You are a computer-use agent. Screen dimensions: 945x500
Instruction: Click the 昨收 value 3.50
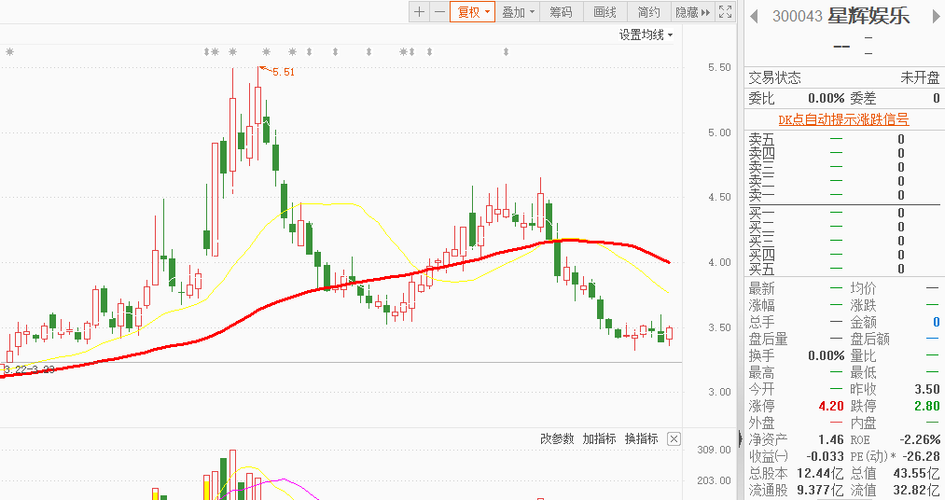[927, 389]
